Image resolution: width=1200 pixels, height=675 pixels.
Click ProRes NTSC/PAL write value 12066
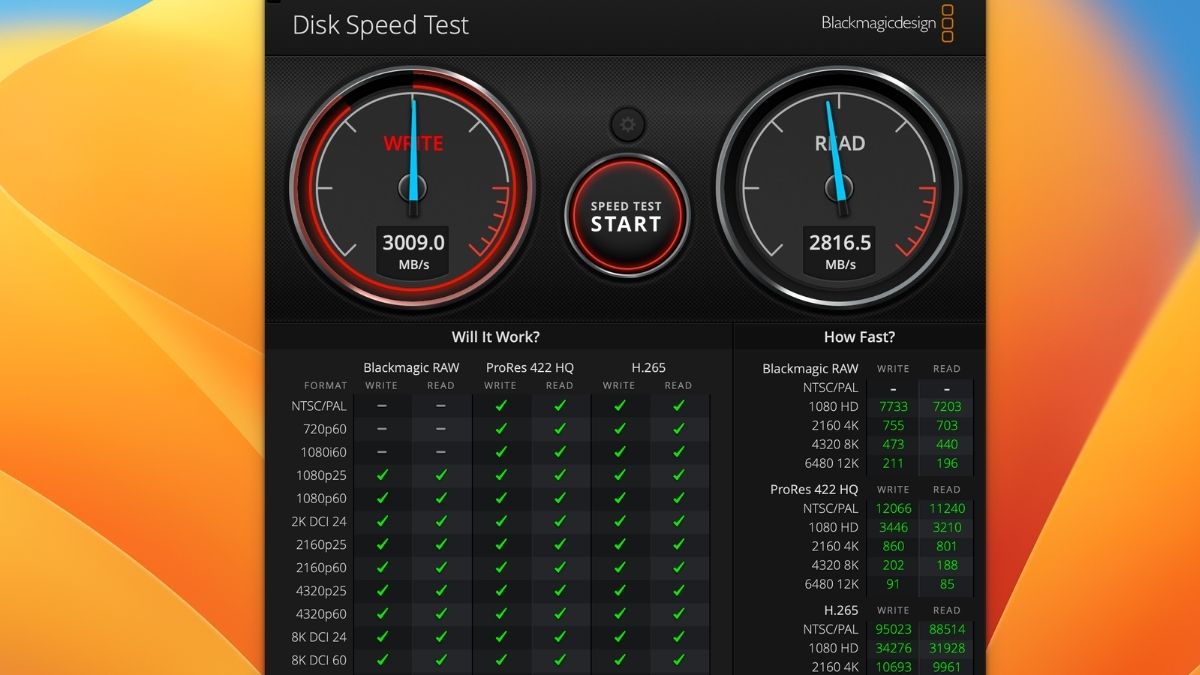point(893,508)
